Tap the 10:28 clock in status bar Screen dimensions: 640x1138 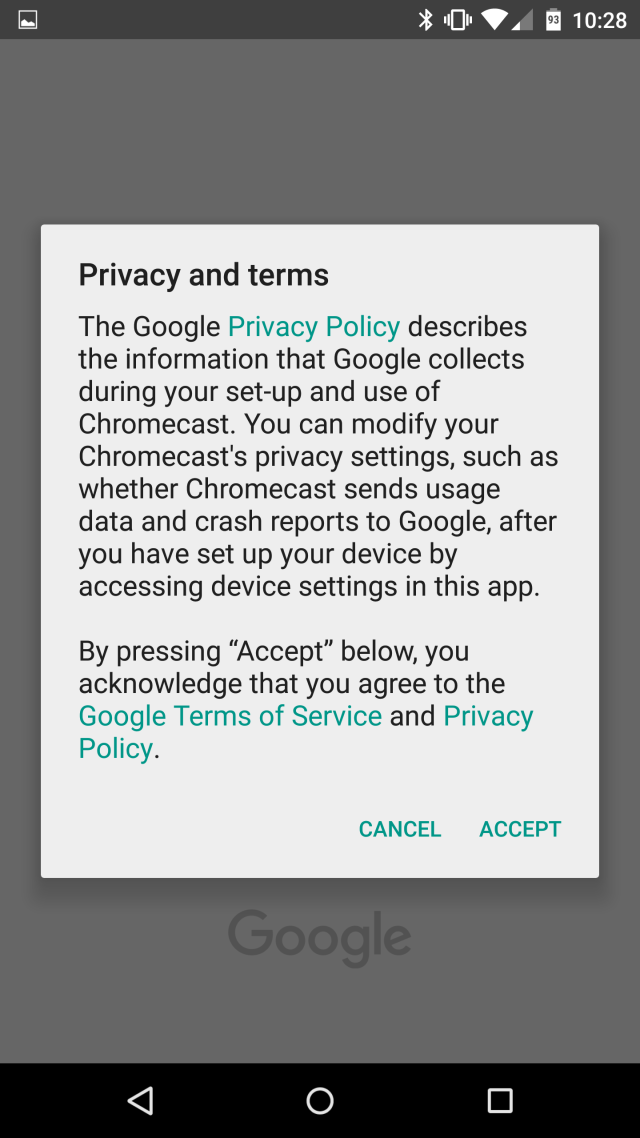599,20
